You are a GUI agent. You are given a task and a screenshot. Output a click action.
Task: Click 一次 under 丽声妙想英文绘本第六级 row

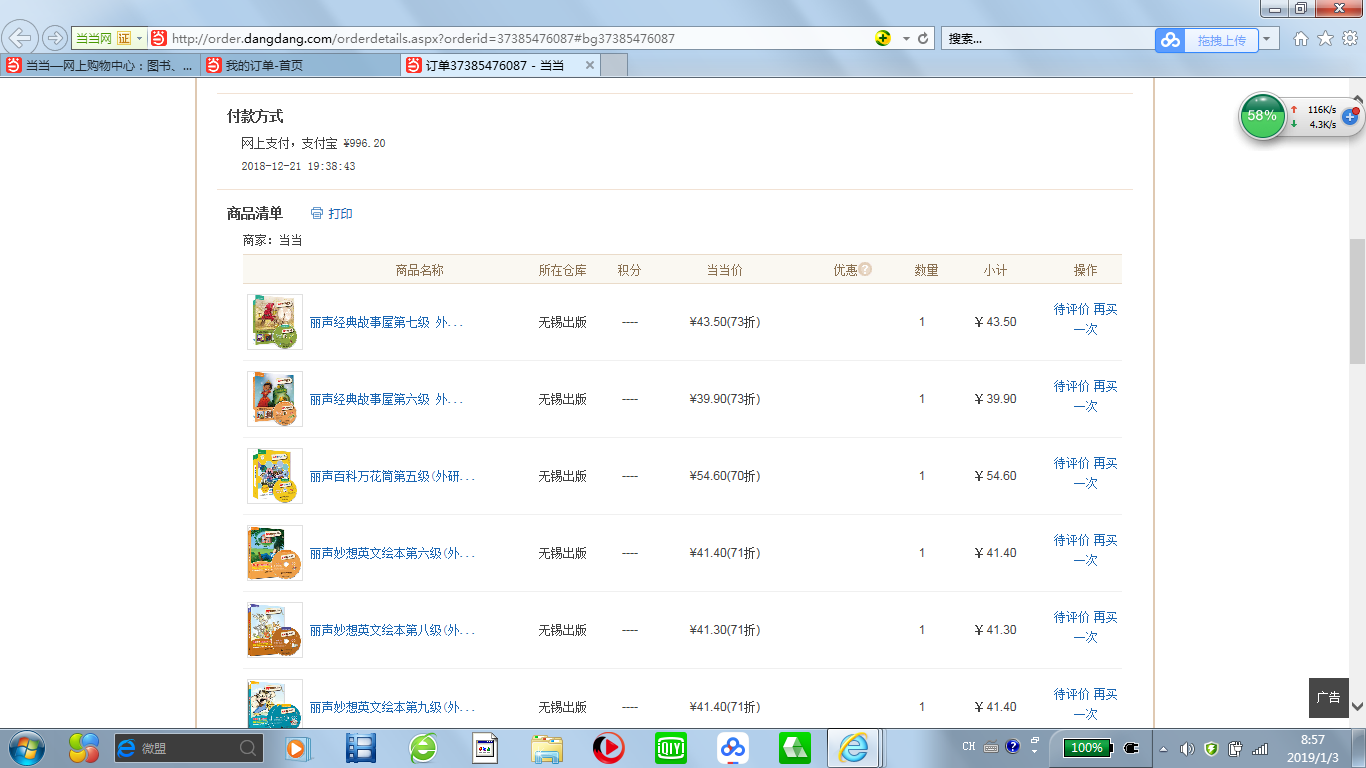(1086, 561)
